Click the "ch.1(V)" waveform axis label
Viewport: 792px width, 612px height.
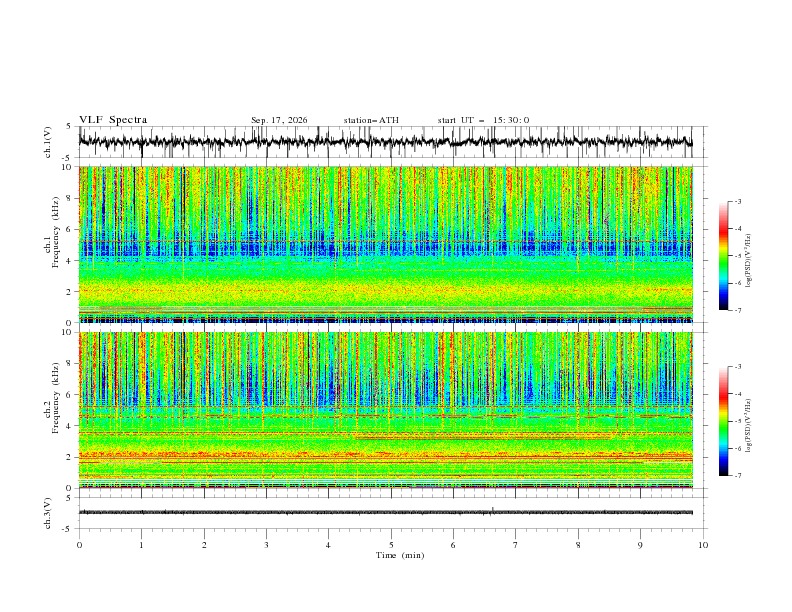point(48,142)
